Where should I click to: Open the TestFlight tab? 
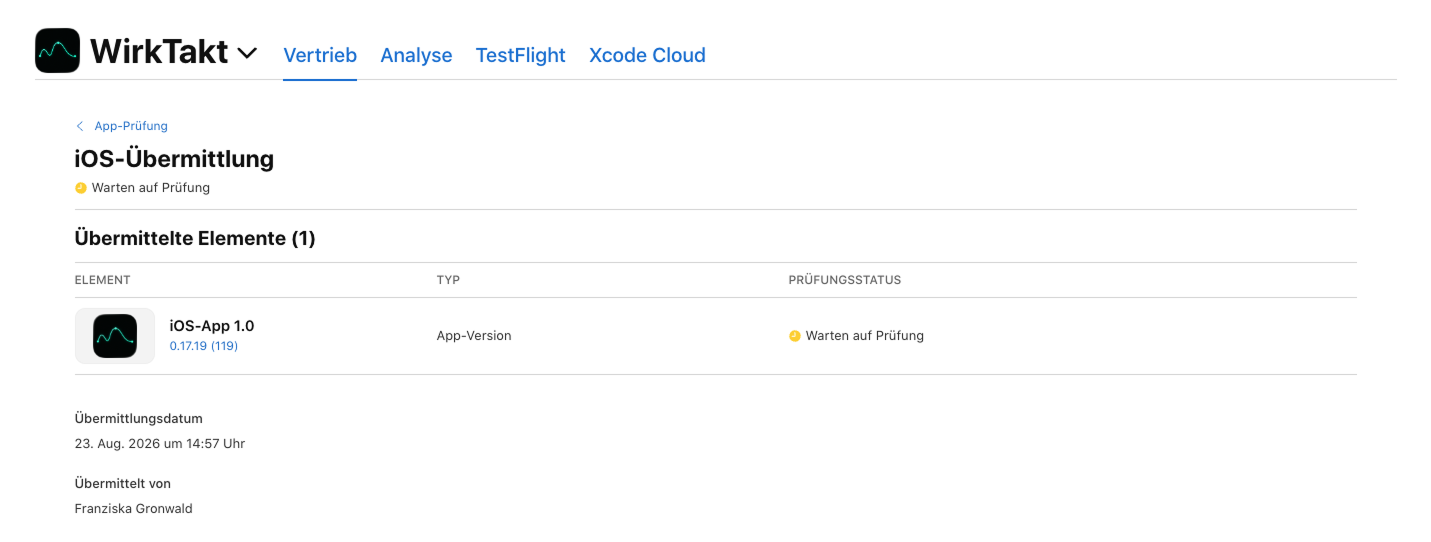click(520, 55)
